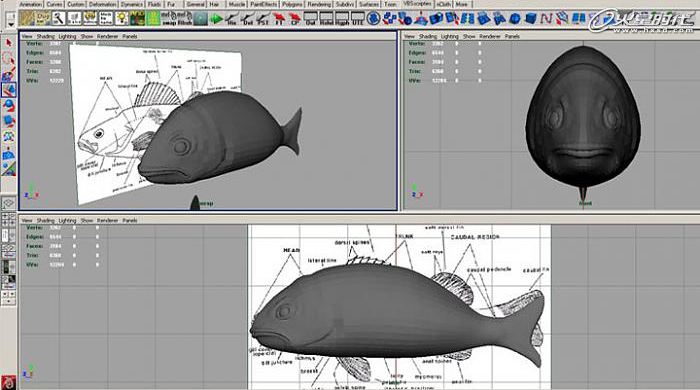
Task: Switch to the Scale tool
Action: click(8, 121)
